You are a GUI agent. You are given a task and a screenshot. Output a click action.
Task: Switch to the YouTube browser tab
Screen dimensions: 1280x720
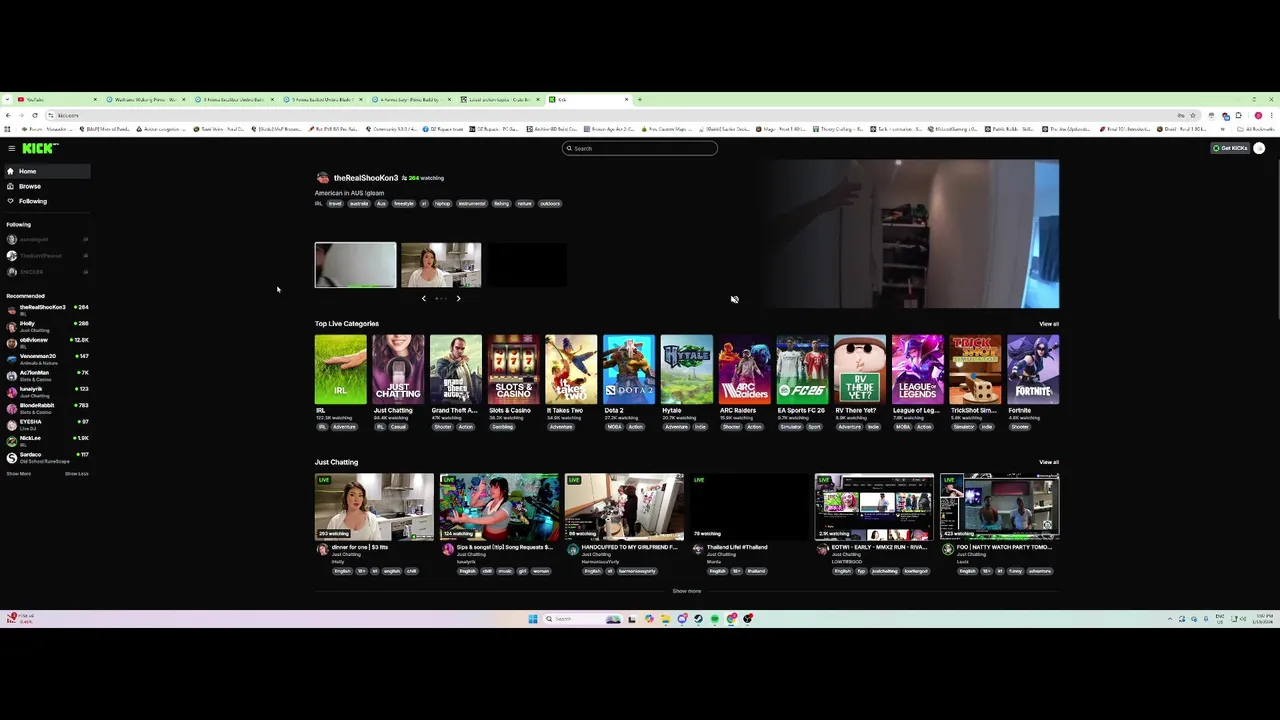[58, 99]
